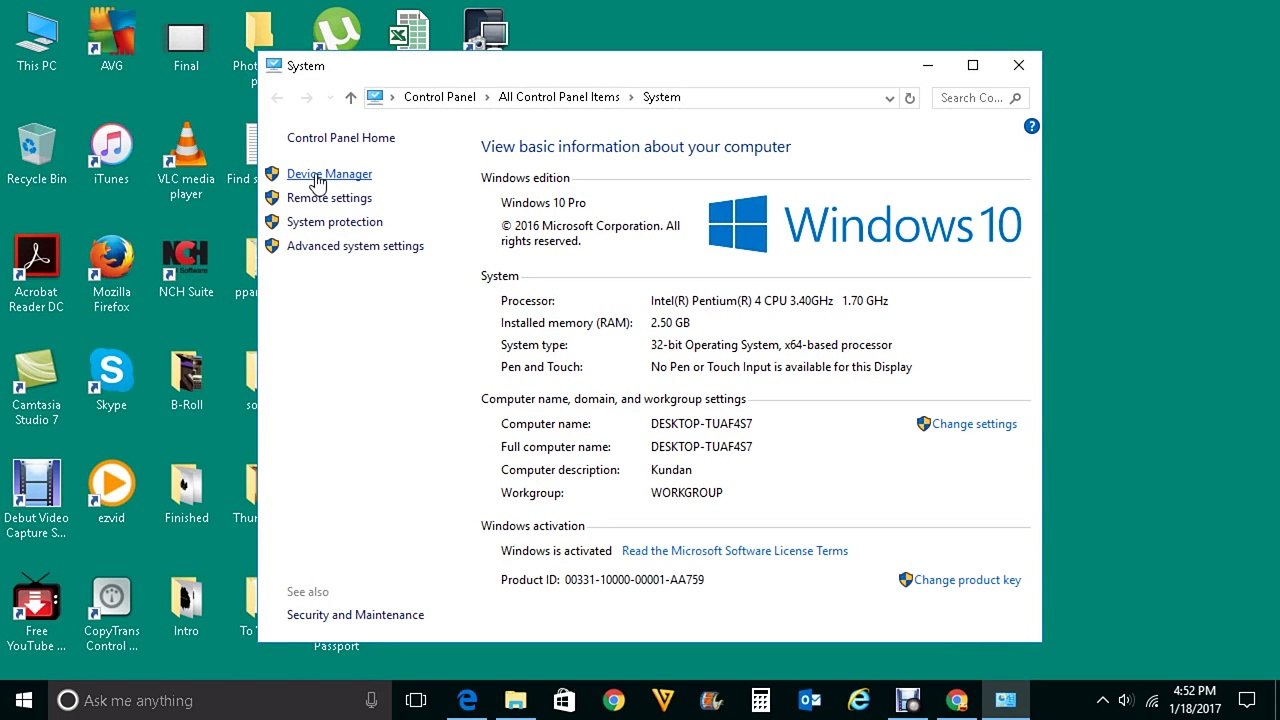1280x720 pixels.
Task: Click the network tray icon
Action: coord(1151,700)
